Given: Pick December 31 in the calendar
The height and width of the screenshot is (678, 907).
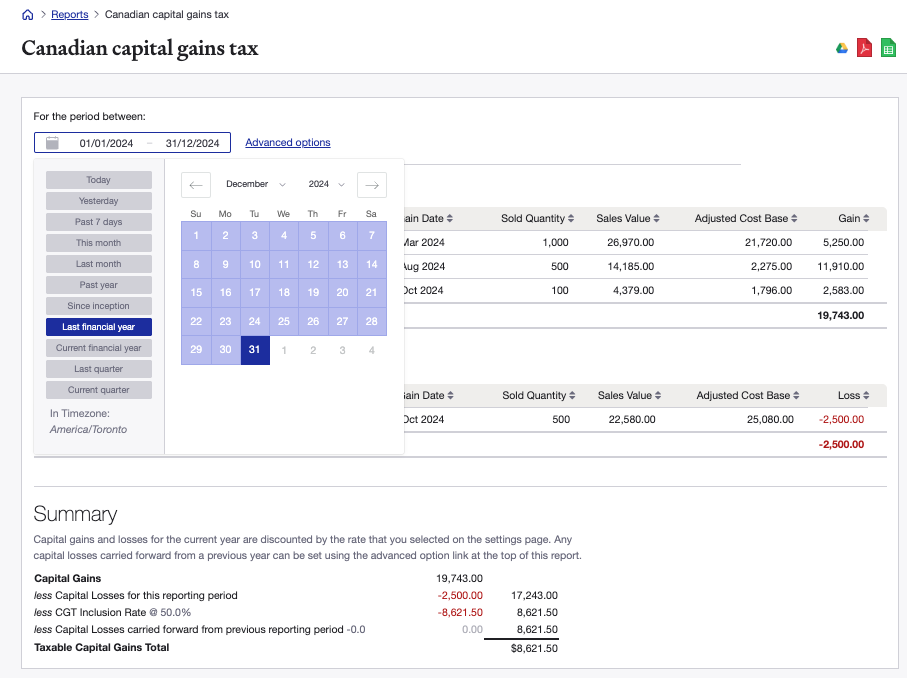Looking at the screenshot, I should [x=255, y=350].
